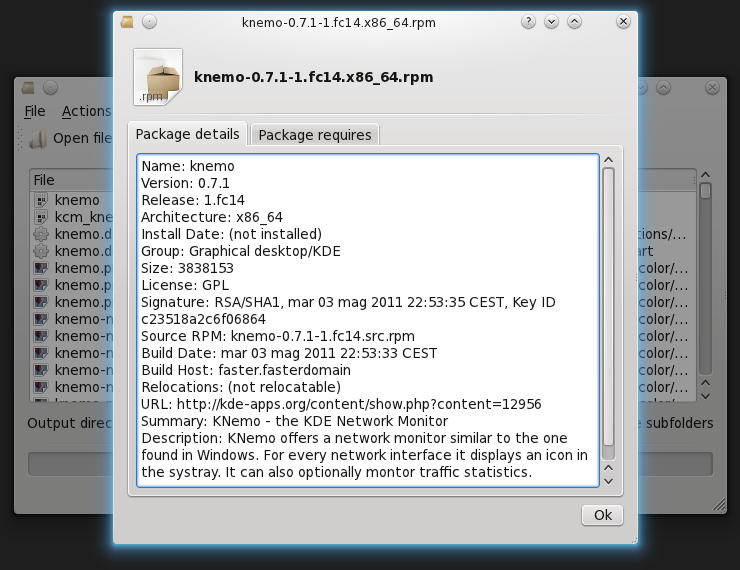The height and width of the screenshot is (570, 740).
Task: Click the License: GPL line
Action: (185, 285)
